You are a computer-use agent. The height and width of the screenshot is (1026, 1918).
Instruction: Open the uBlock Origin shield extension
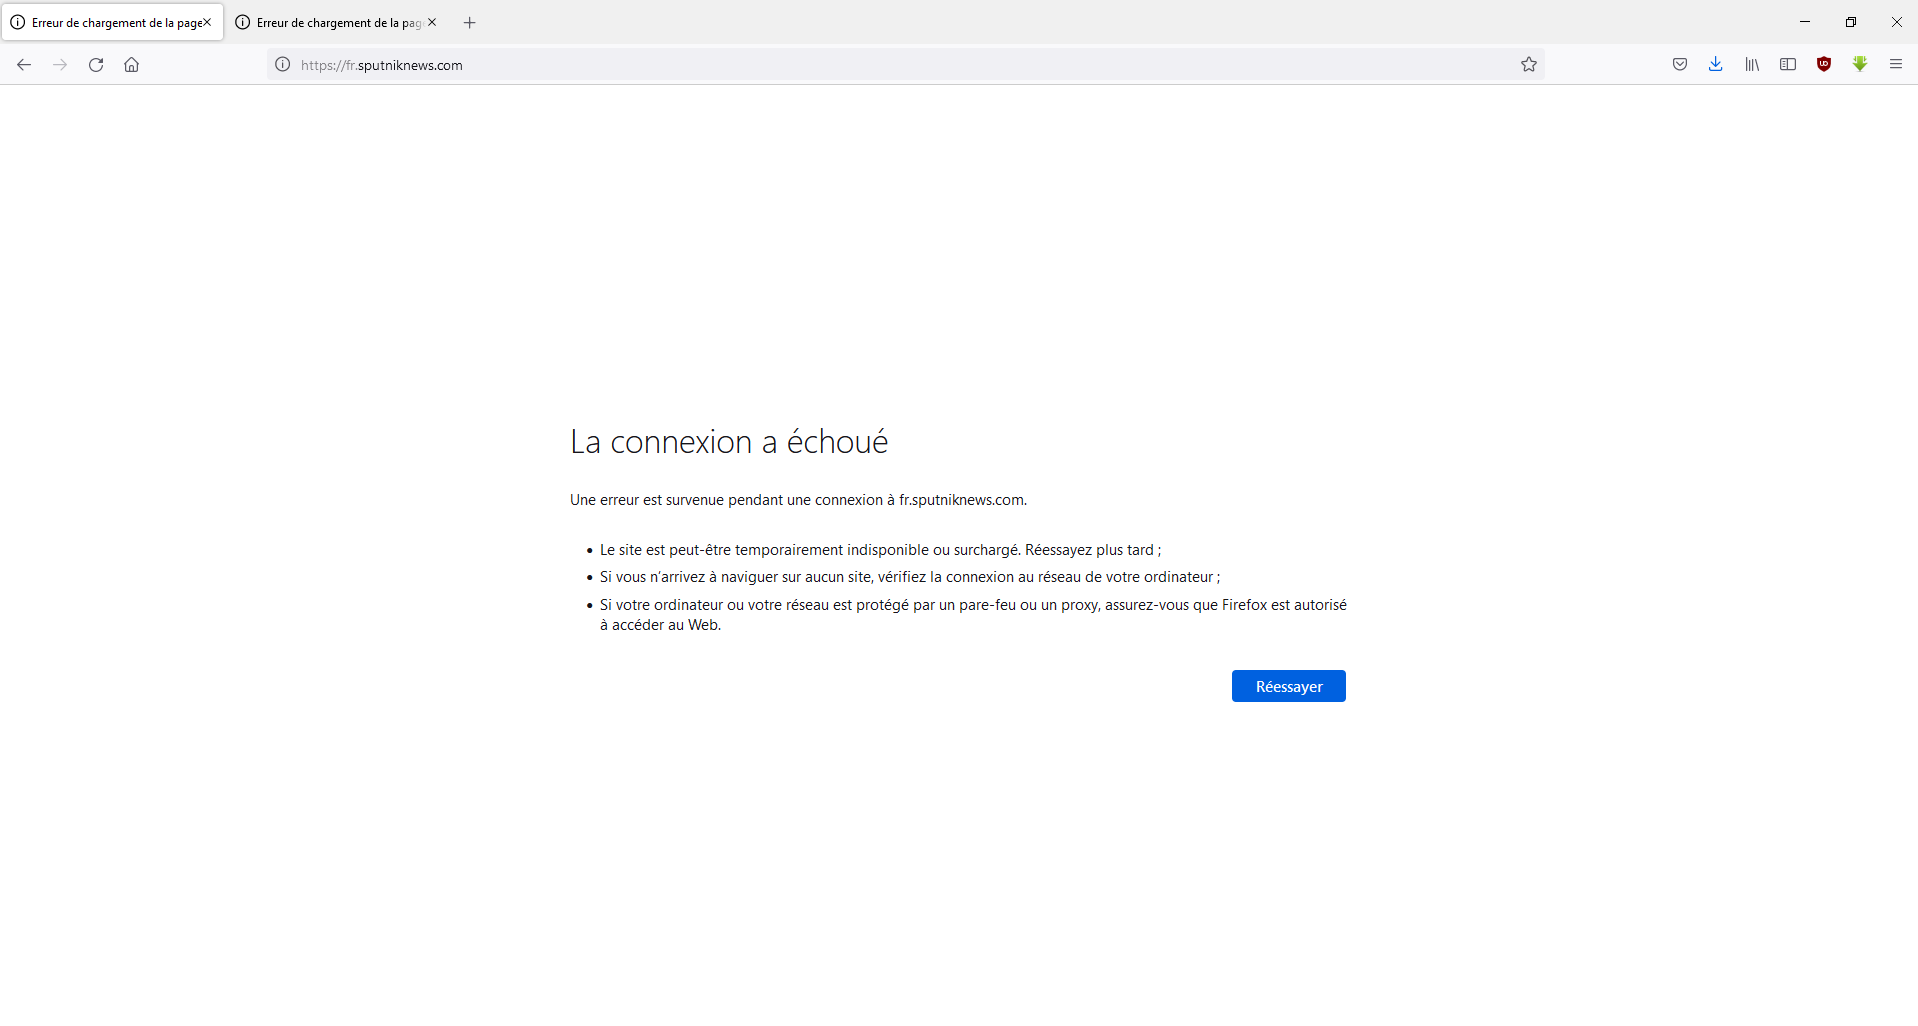[x=1824, y=65]
